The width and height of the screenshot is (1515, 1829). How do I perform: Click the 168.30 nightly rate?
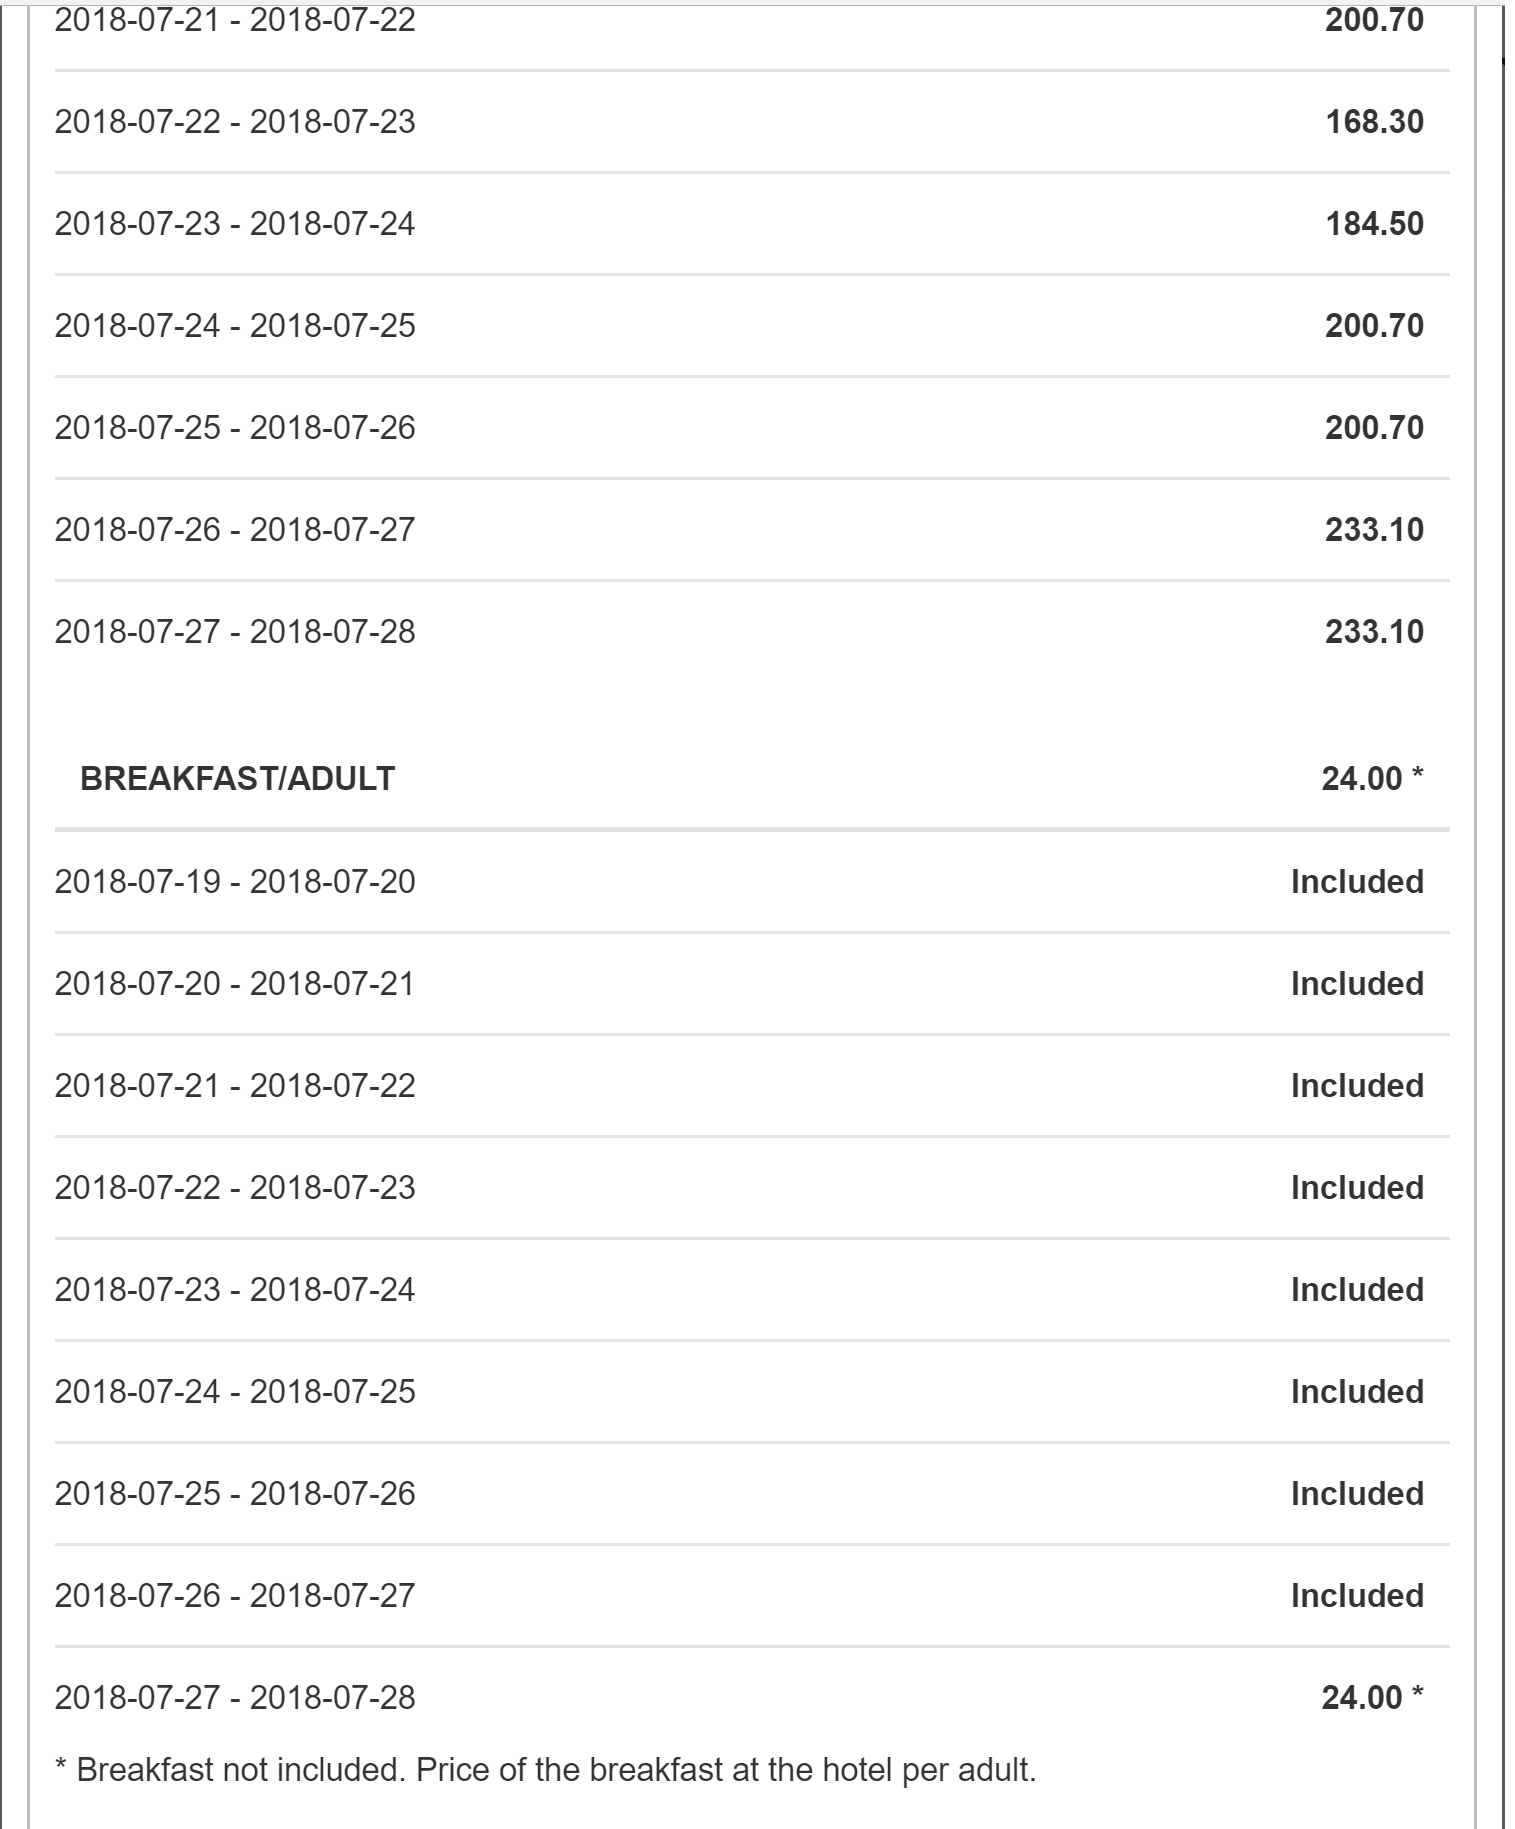tap(1373, 122)
